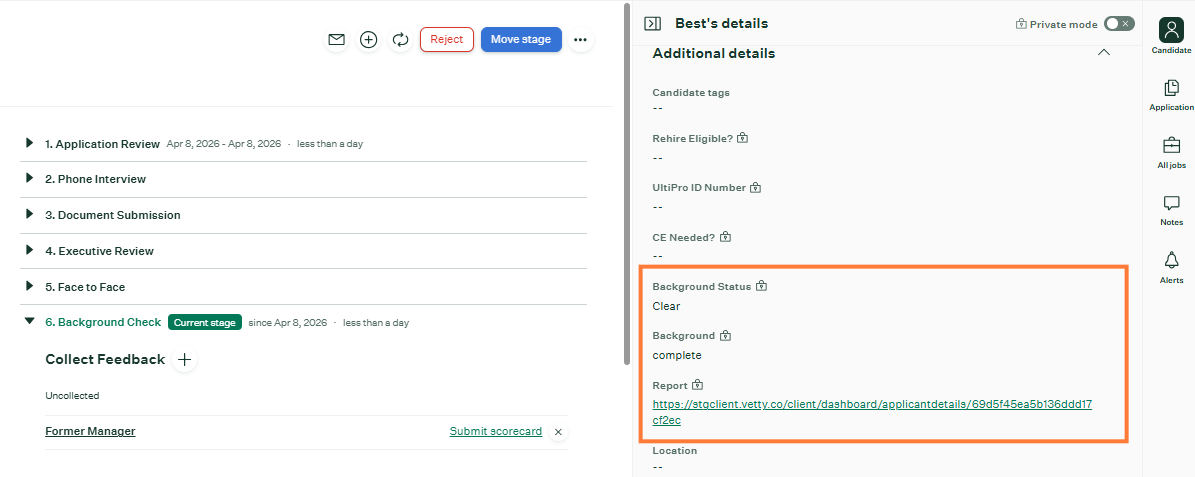Screen dimensions: 1195x477
Task: Expand the Phone Interview stage
Action: click(30, 179)
